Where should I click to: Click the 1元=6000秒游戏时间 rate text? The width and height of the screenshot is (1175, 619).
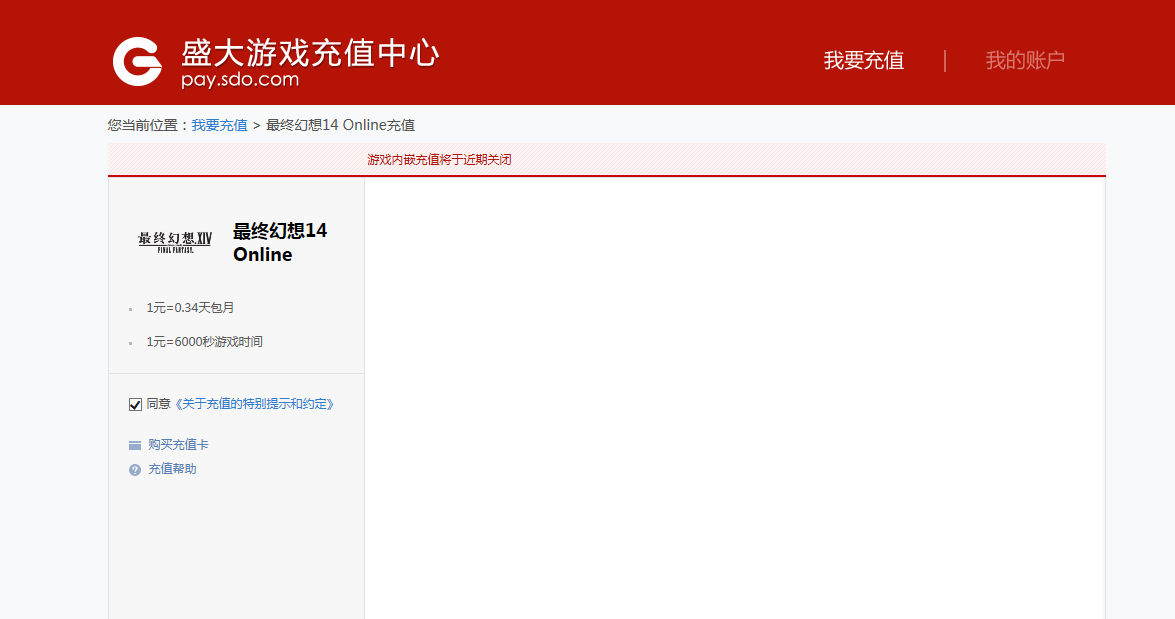point(205,342)
